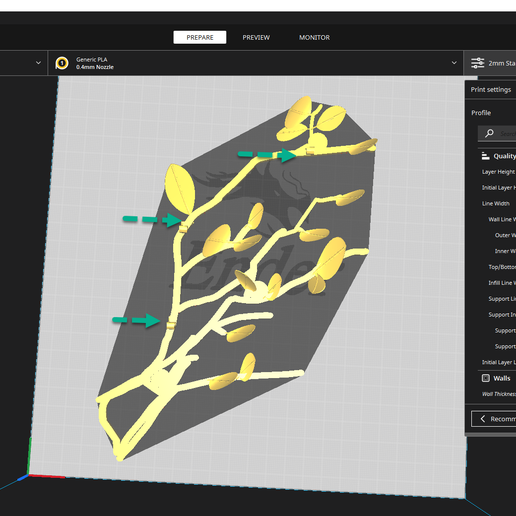Select the Initial Layer Height setting

(498, 188)
